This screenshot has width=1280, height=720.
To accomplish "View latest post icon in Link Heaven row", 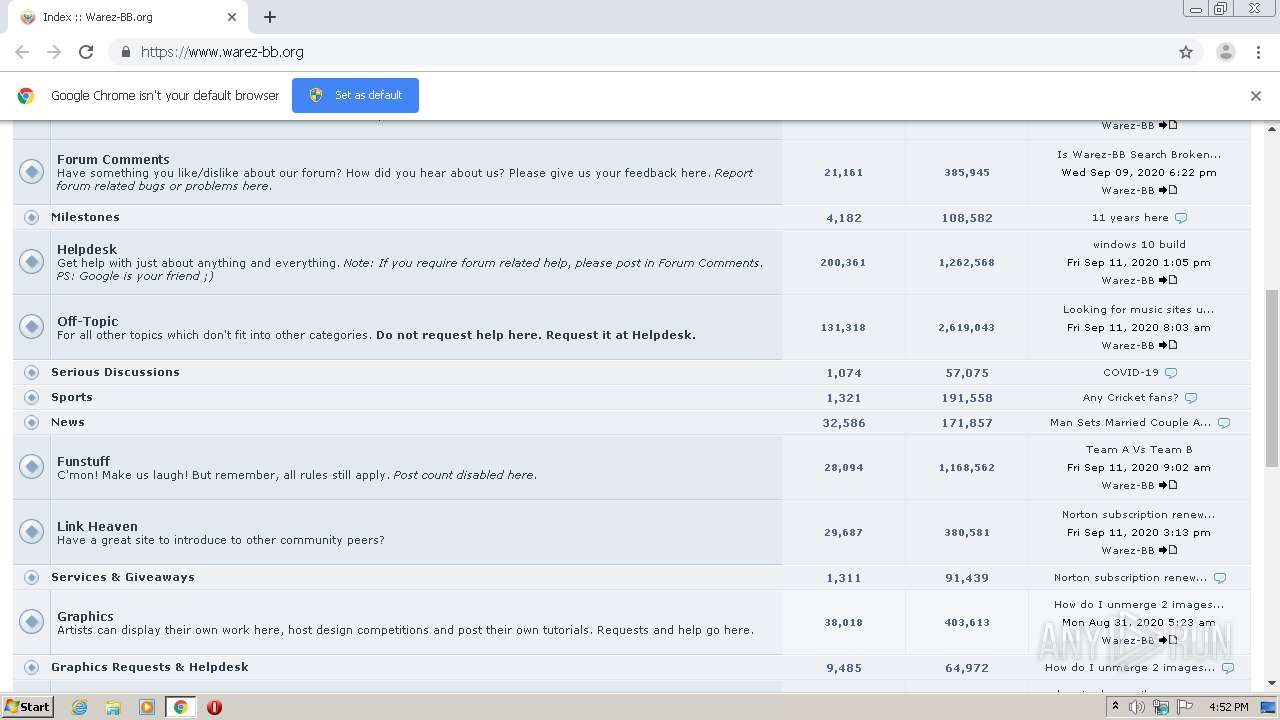I will click(1168, 550).
